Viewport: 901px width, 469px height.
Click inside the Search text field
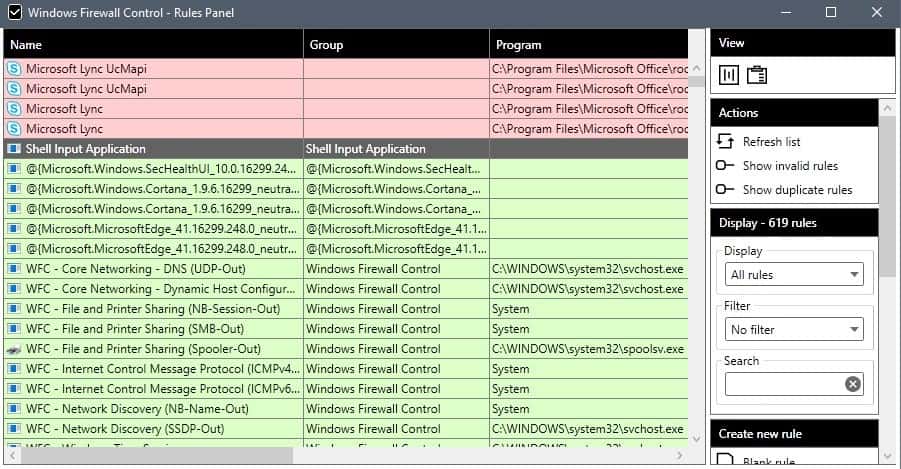tap(784, 384)
